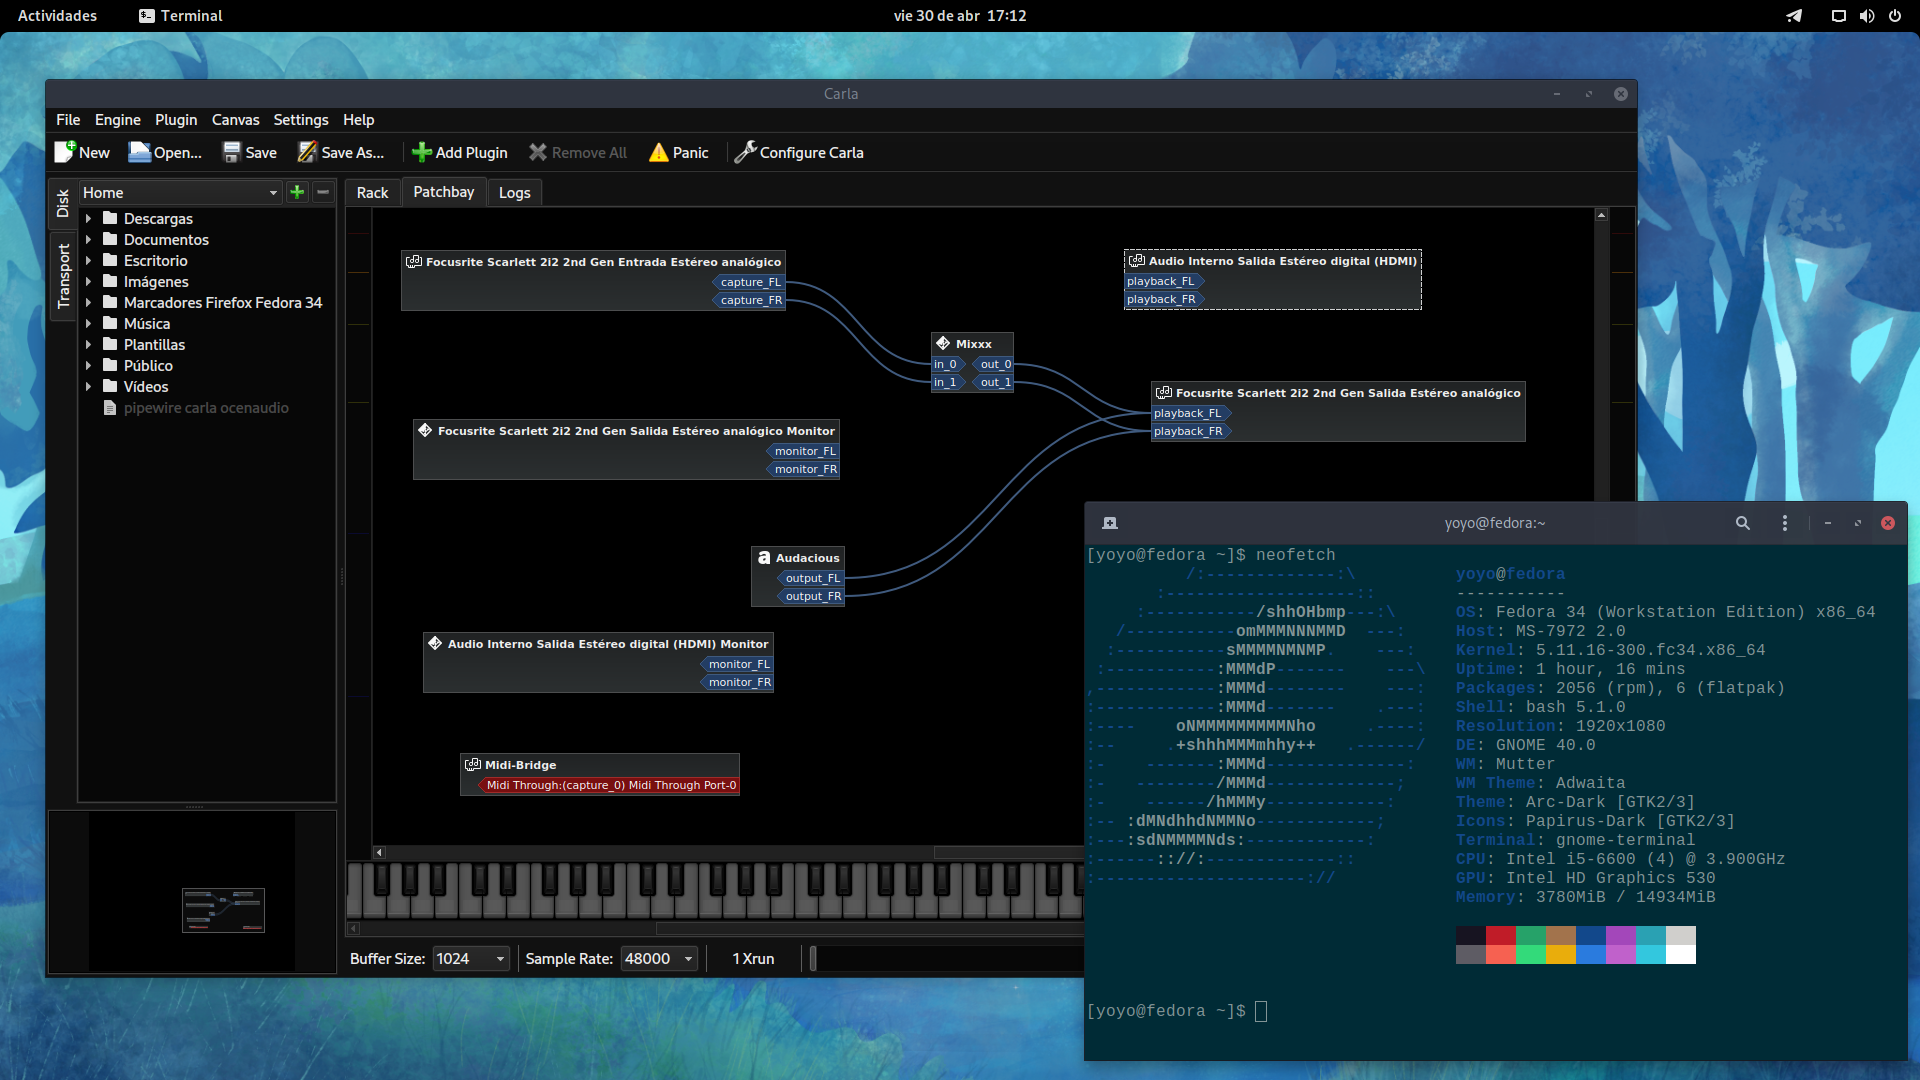
Task: Click the red neofetch color block
Action: (x=1500, y=936)
